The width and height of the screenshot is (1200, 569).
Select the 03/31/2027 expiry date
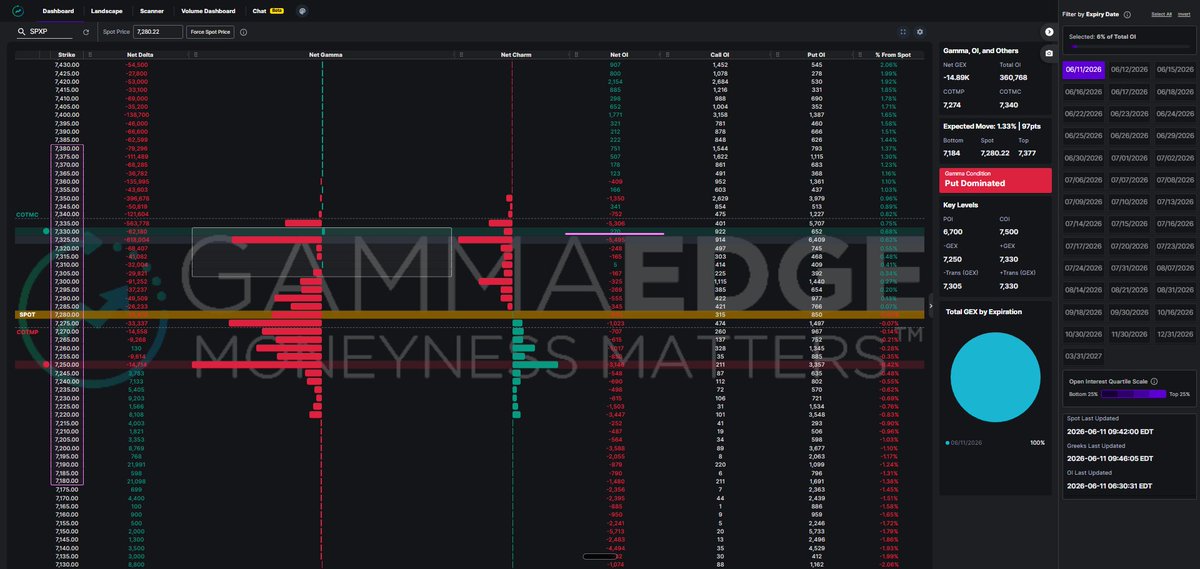click(1083, 355)
